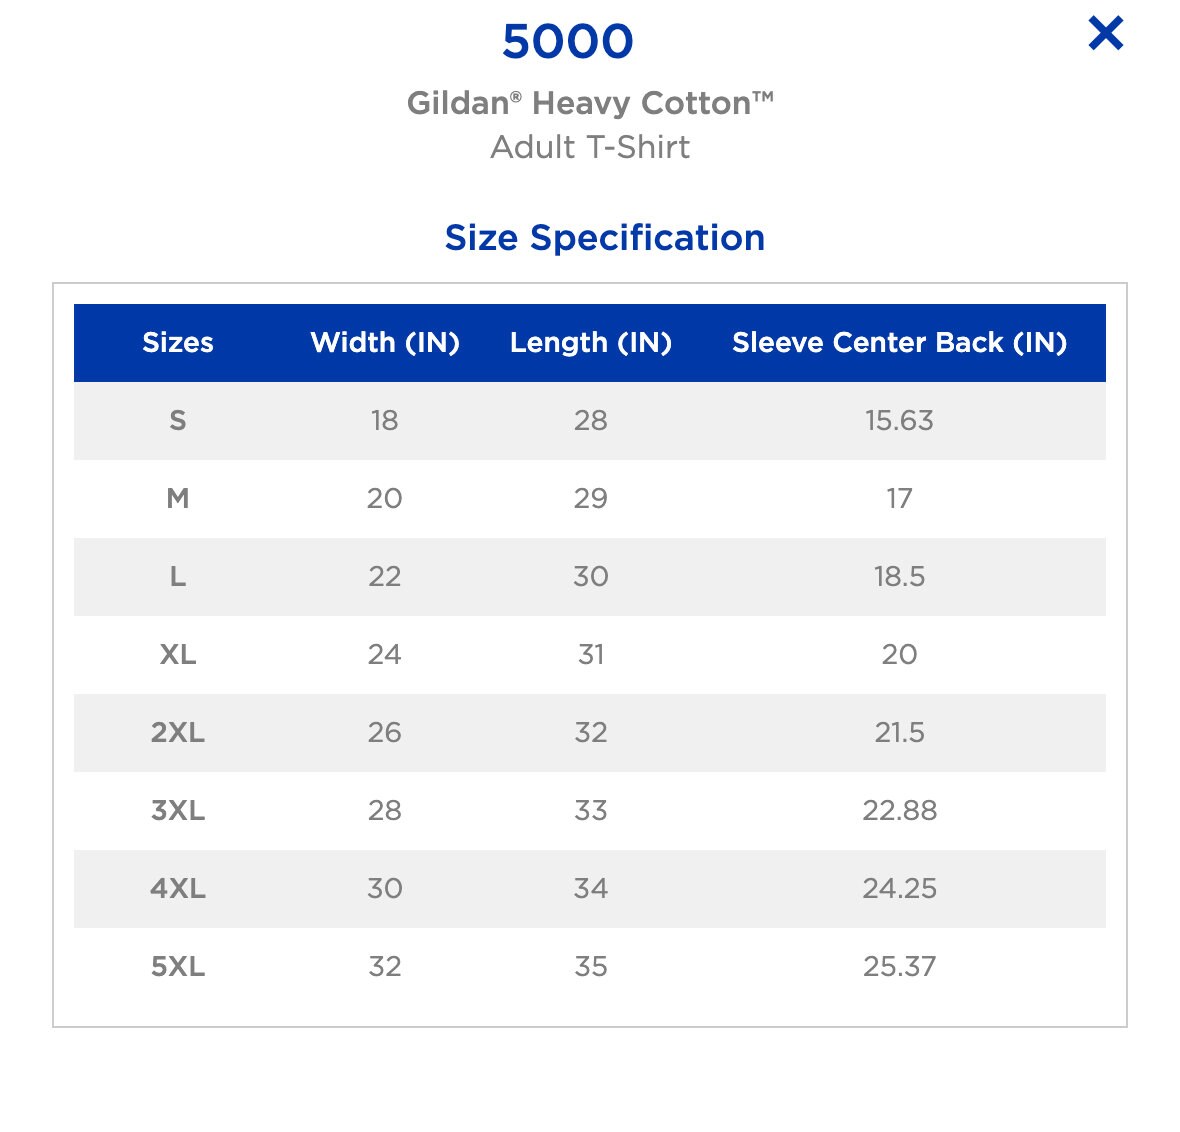Select the 5XL size row label
This screenshot has width=1180, height=1132.
tap(178, 967)
